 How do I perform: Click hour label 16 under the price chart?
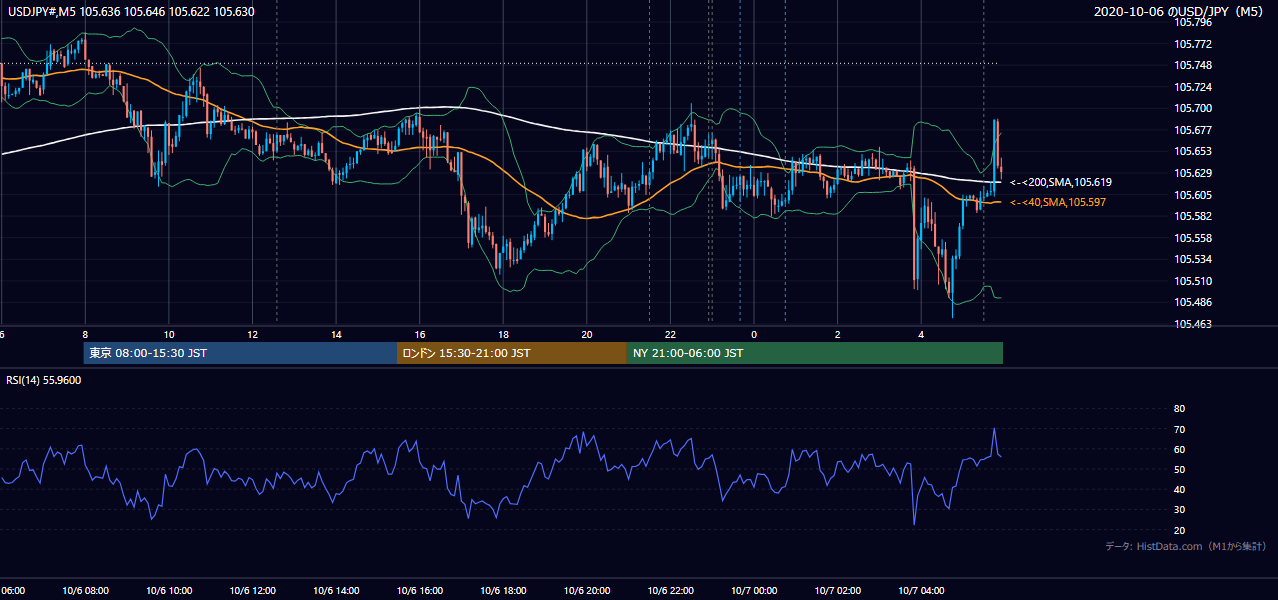click(x=420, y=334)
